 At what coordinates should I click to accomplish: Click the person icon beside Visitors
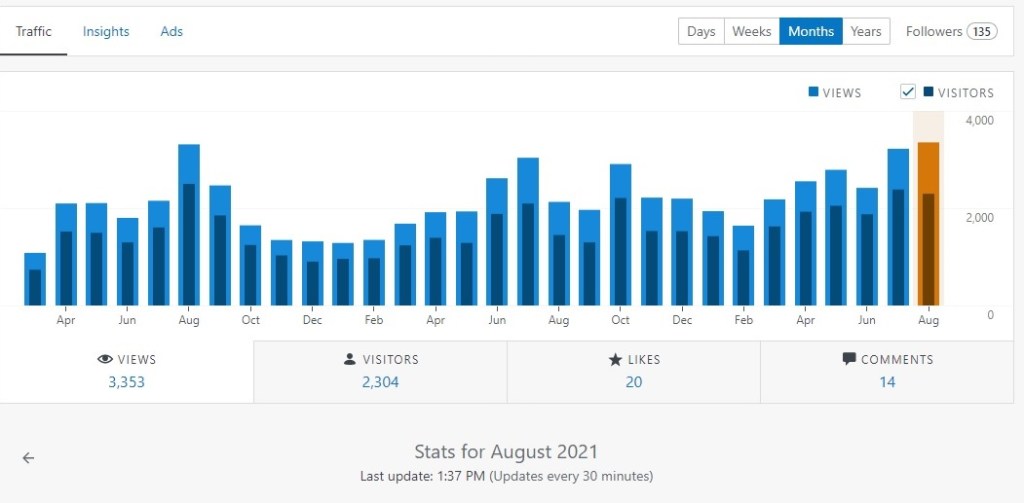pos(350,360)
